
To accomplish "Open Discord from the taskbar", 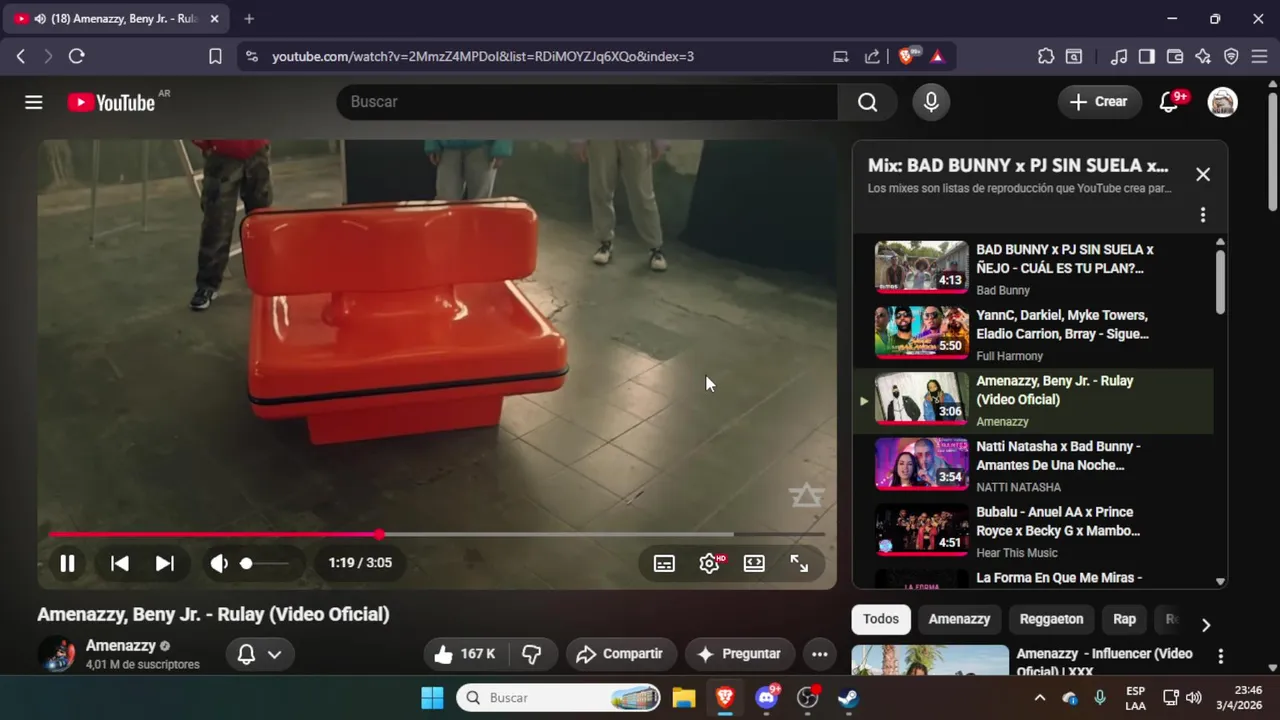I will click(767, 698).
